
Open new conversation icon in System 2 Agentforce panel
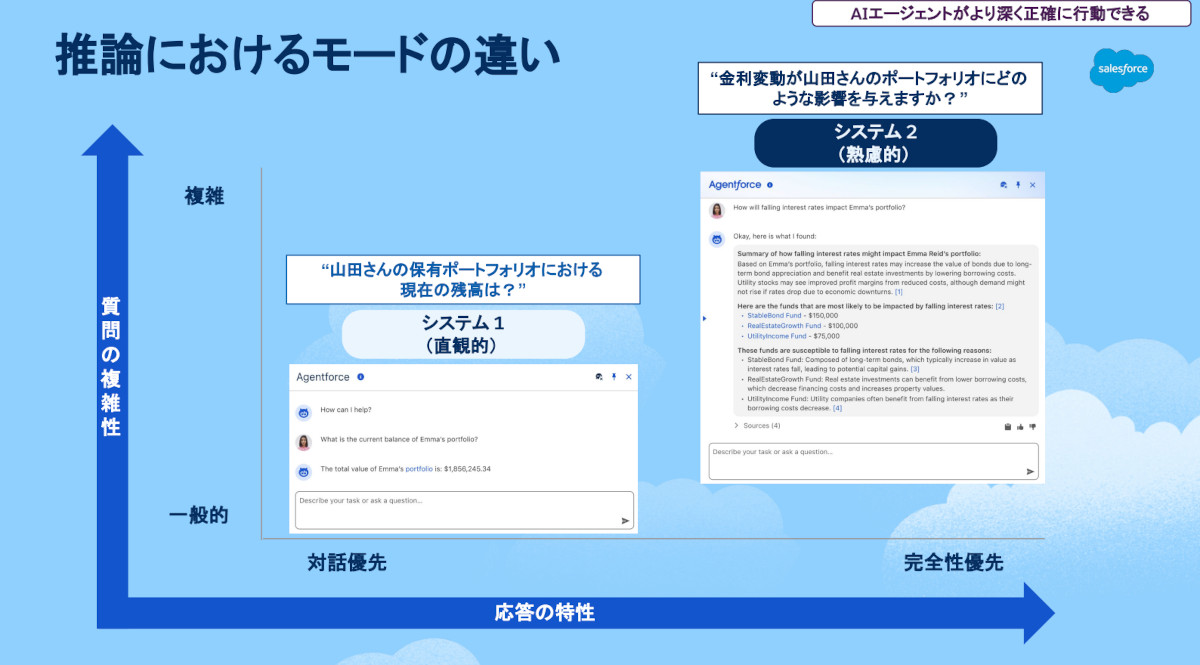[x=1003, y=185]
